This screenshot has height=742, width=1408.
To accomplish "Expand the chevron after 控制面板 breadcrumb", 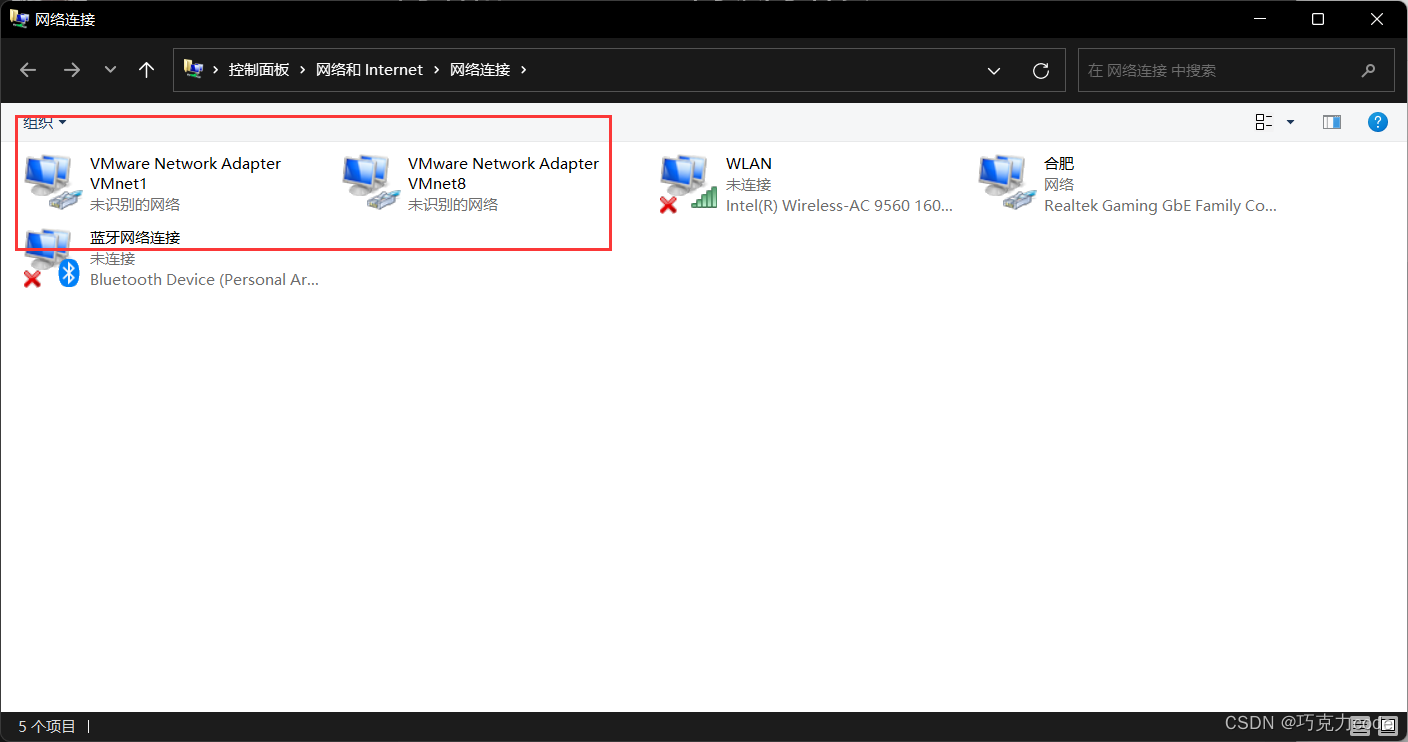I will tap(303, 70).
